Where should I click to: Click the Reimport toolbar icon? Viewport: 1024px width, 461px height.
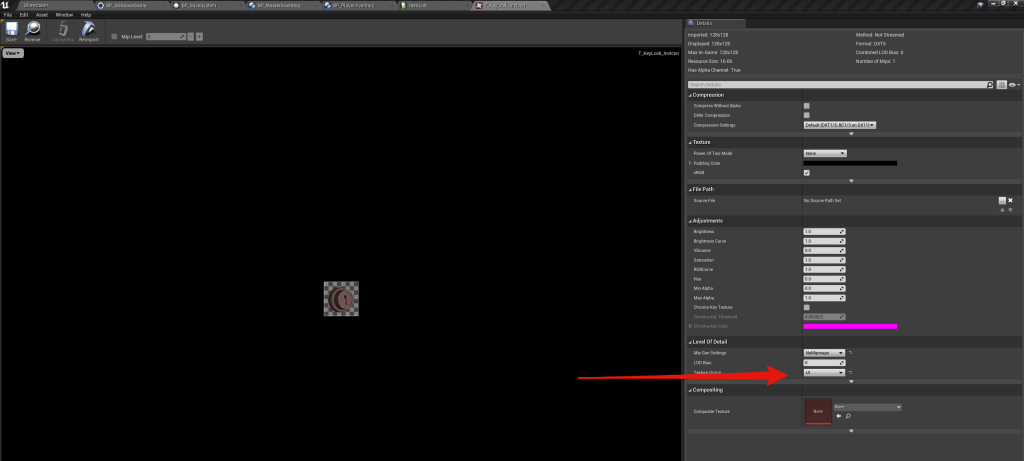click(88, 33)
